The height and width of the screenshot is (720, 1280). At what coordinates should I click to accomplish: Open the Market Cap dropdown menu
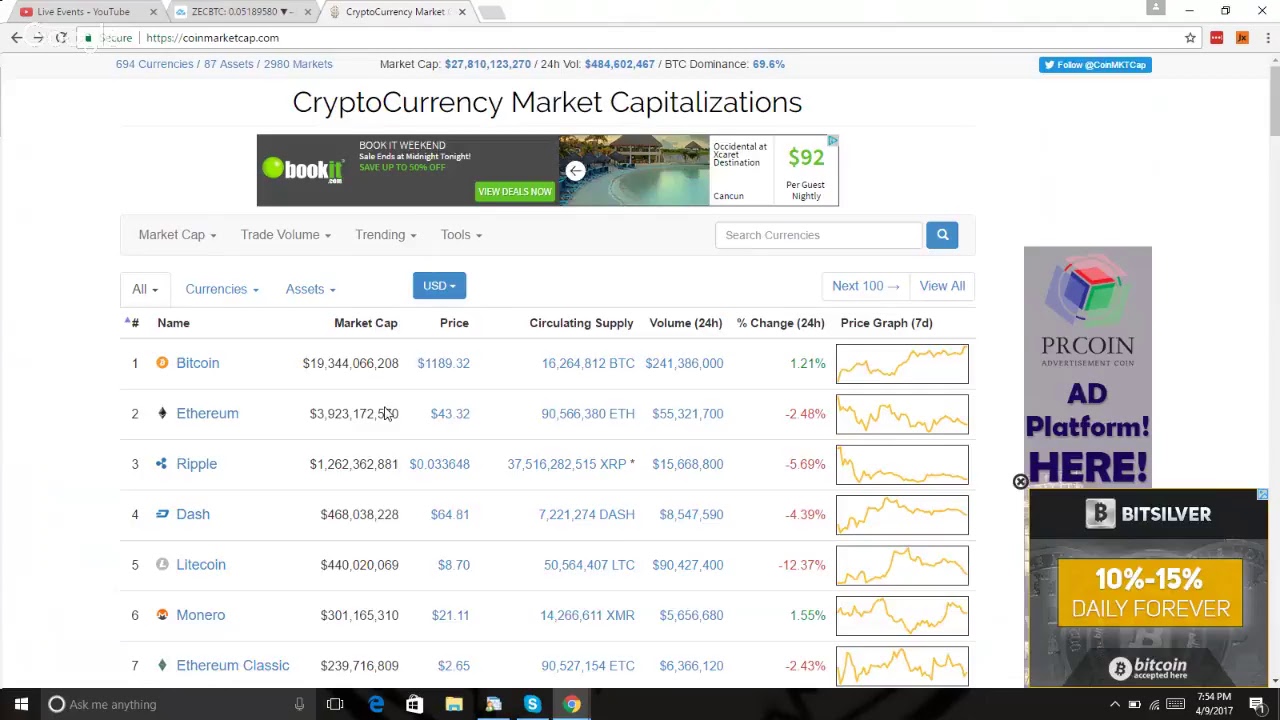pyautogui.click(x=177, y=235)
